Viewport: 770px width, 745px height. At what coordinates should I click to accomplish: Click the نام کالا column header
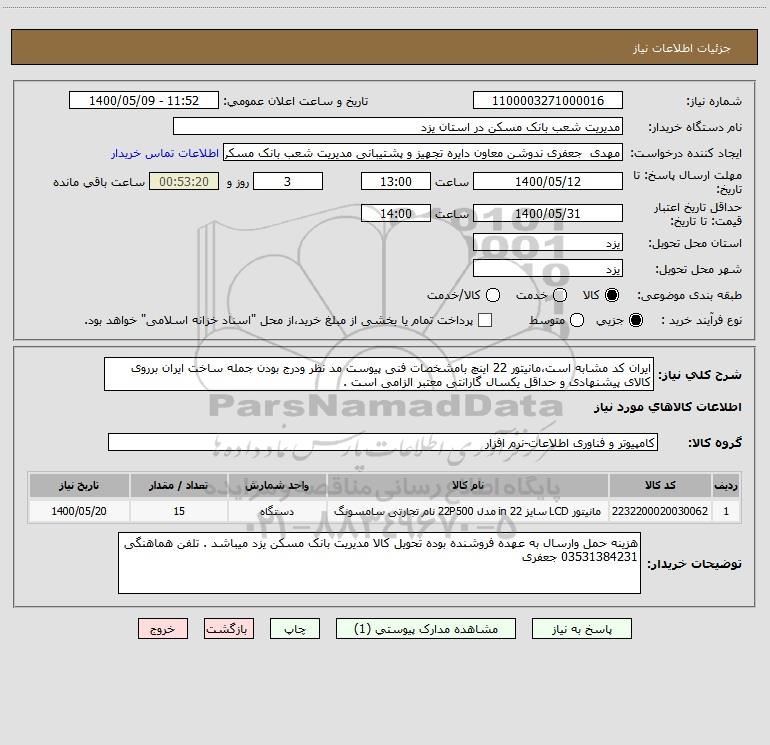[x=468, y=485]
